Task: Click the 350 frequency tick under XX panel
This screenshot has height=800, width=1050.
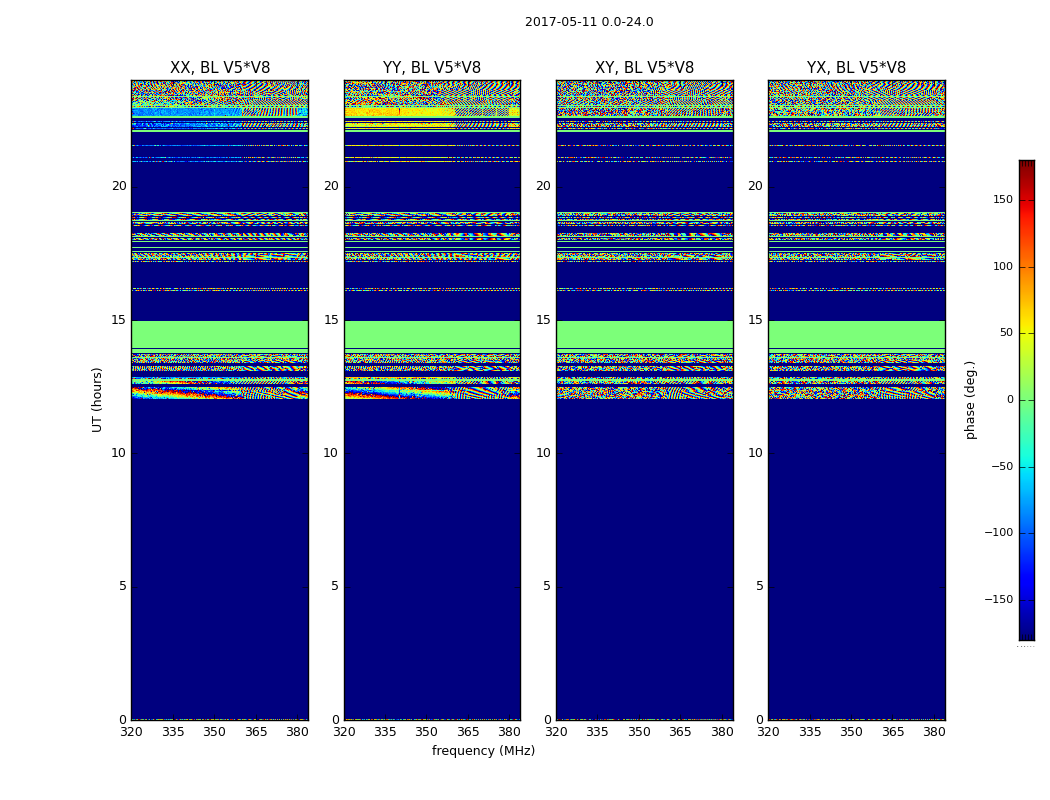Action: (214, 732)
